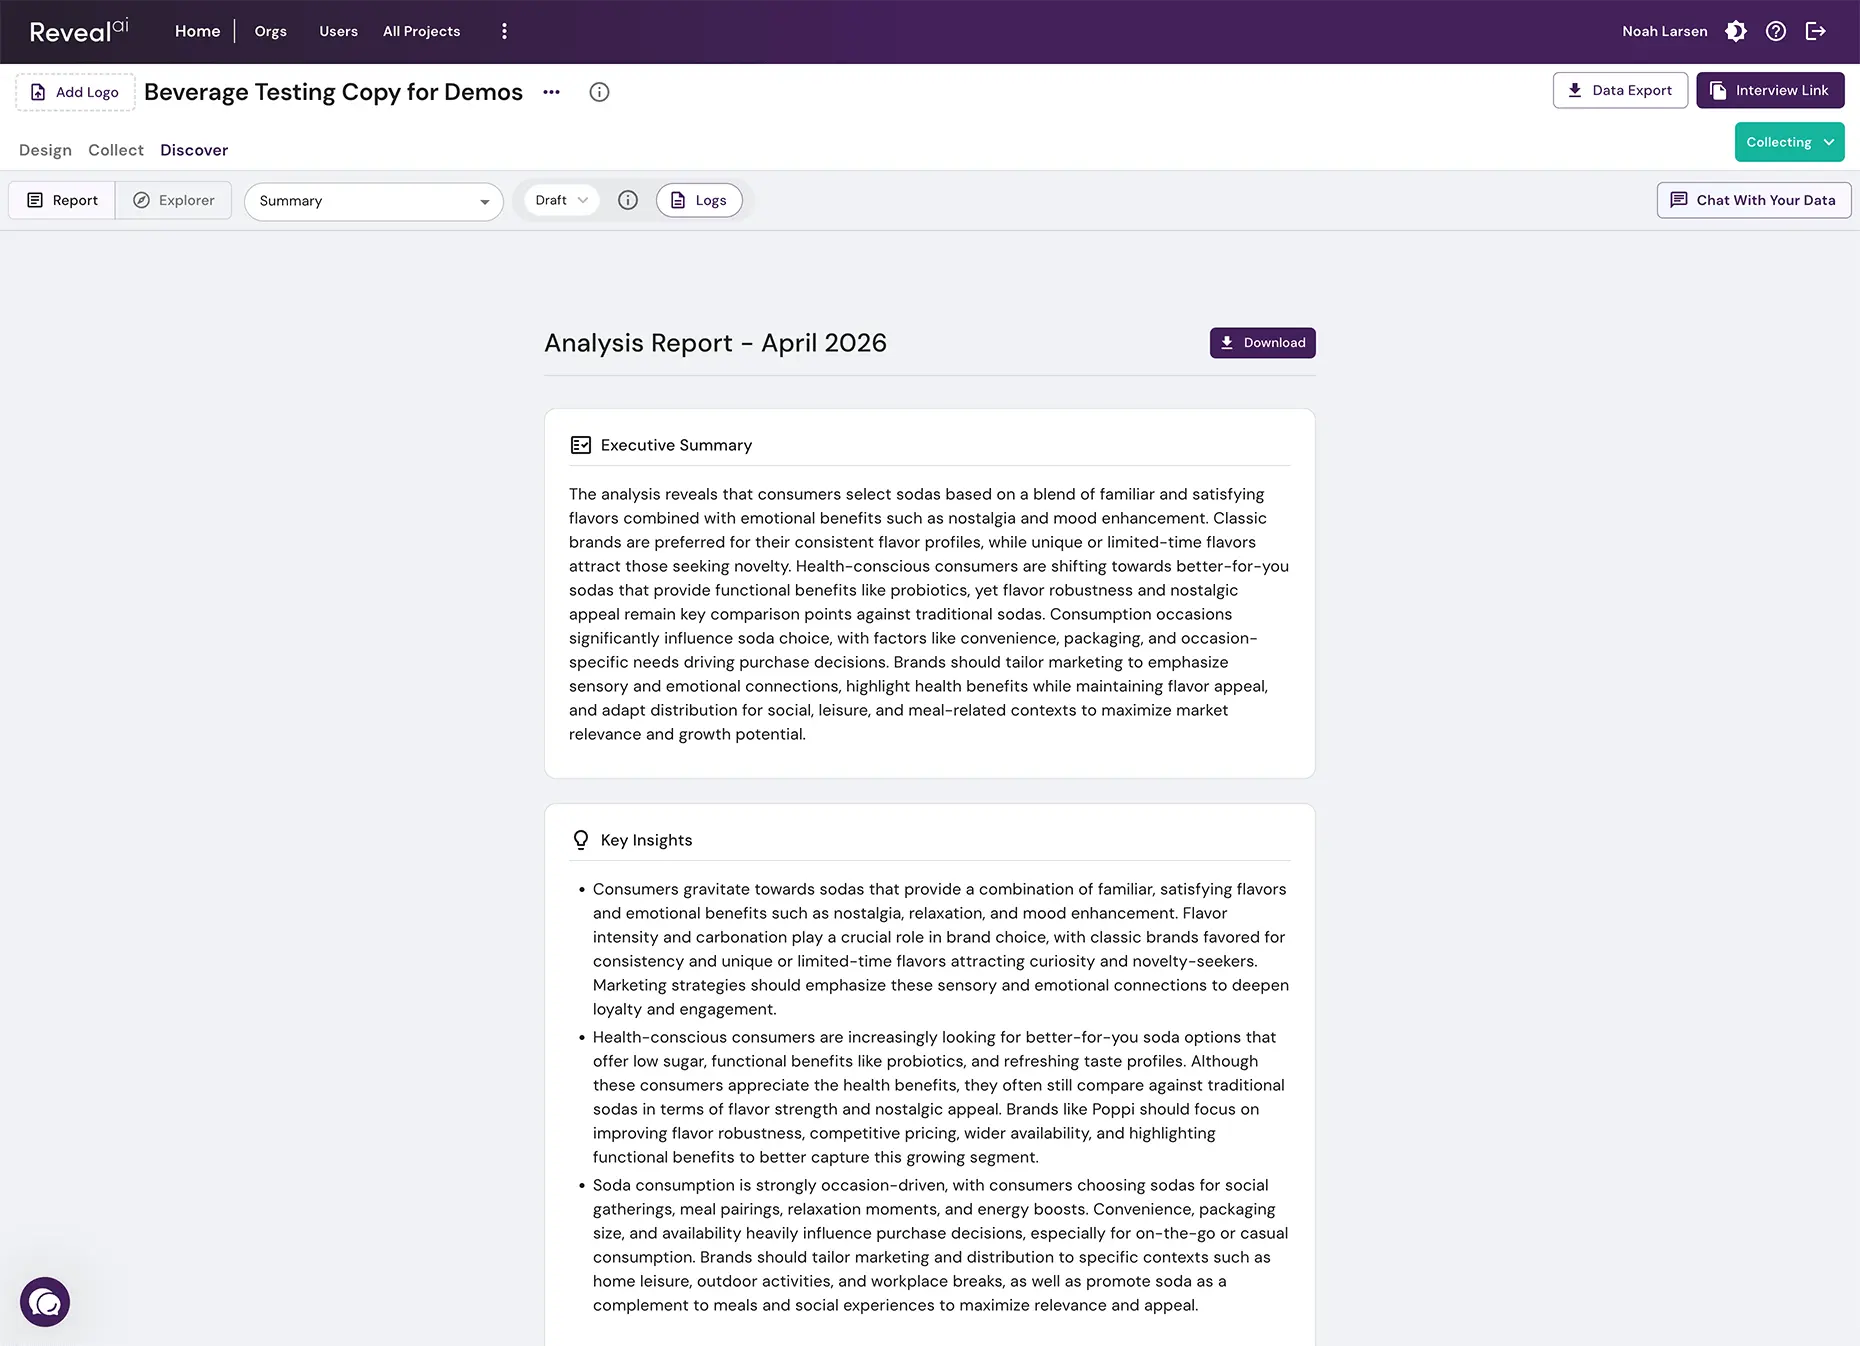Go to Home in top navigation
1860x1346 pixels.
[x=197, y=31]
